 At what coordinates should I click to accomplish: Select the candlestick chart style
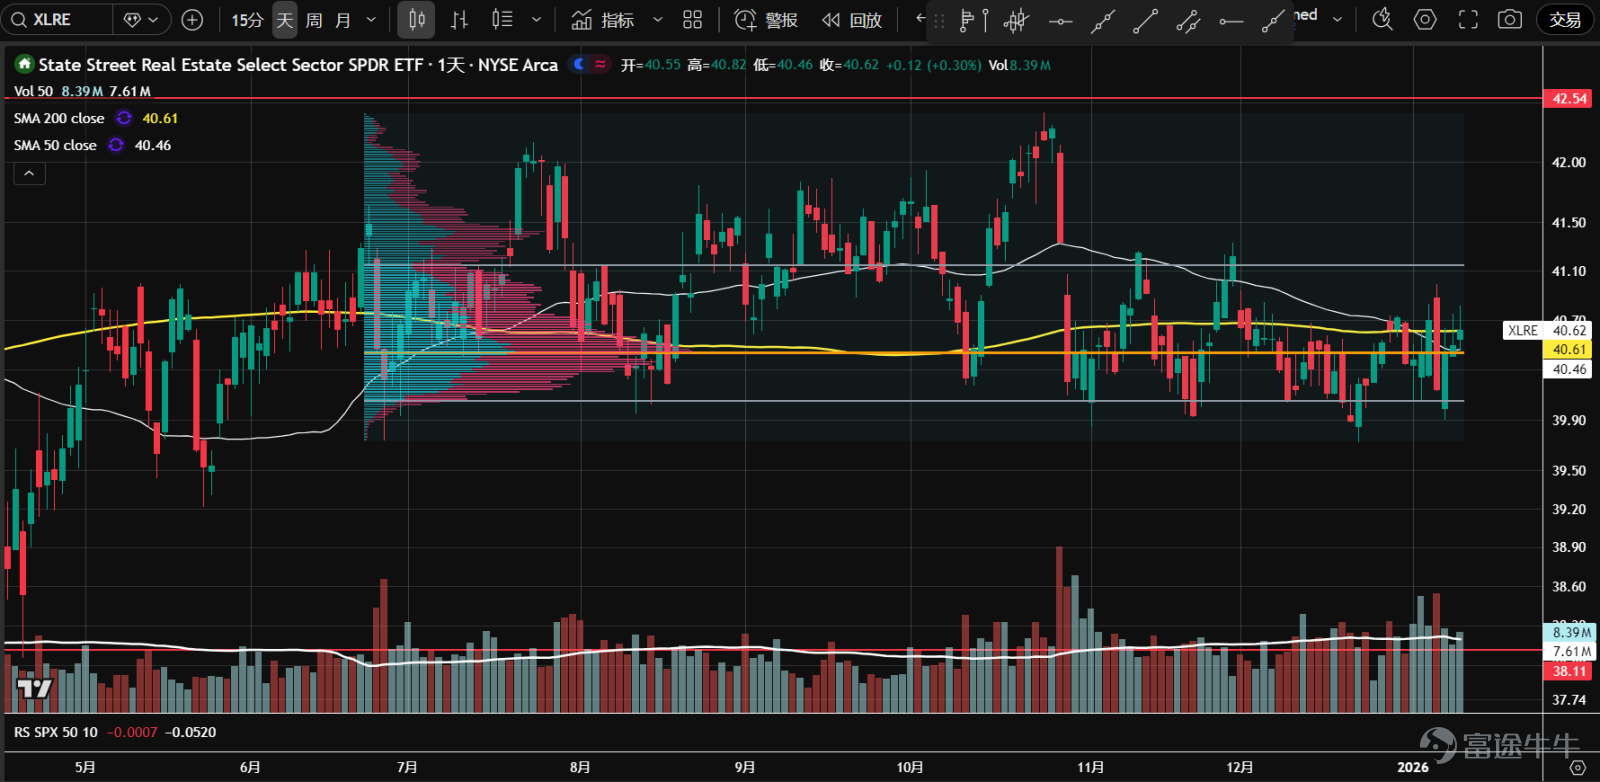pos(417,20)
